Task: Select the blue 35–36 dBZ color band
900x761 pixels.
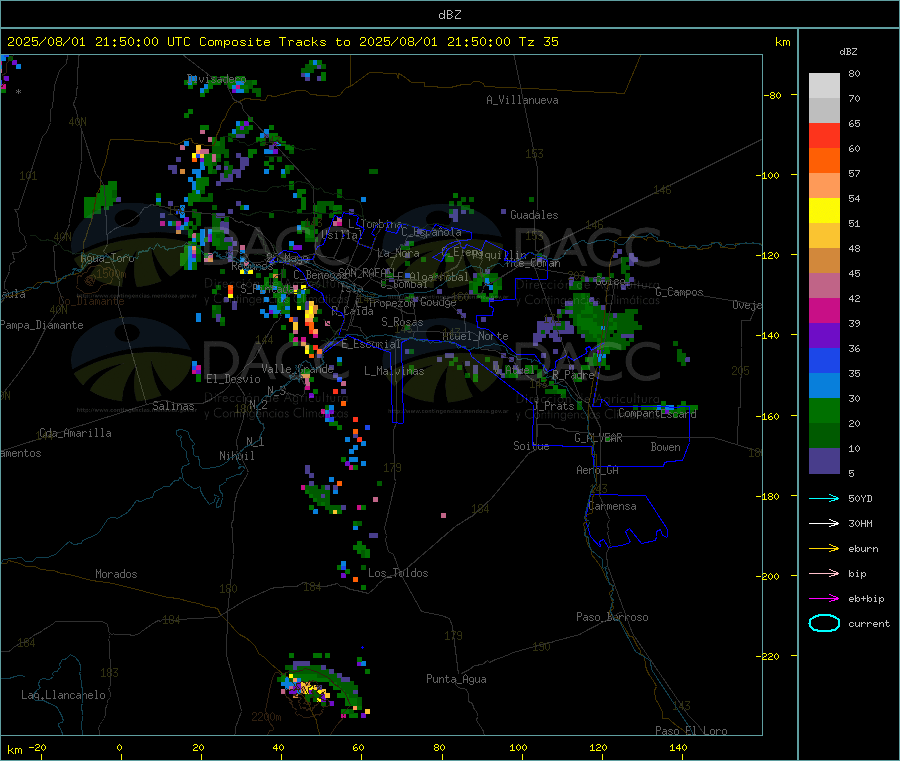Action: point(824,360)
